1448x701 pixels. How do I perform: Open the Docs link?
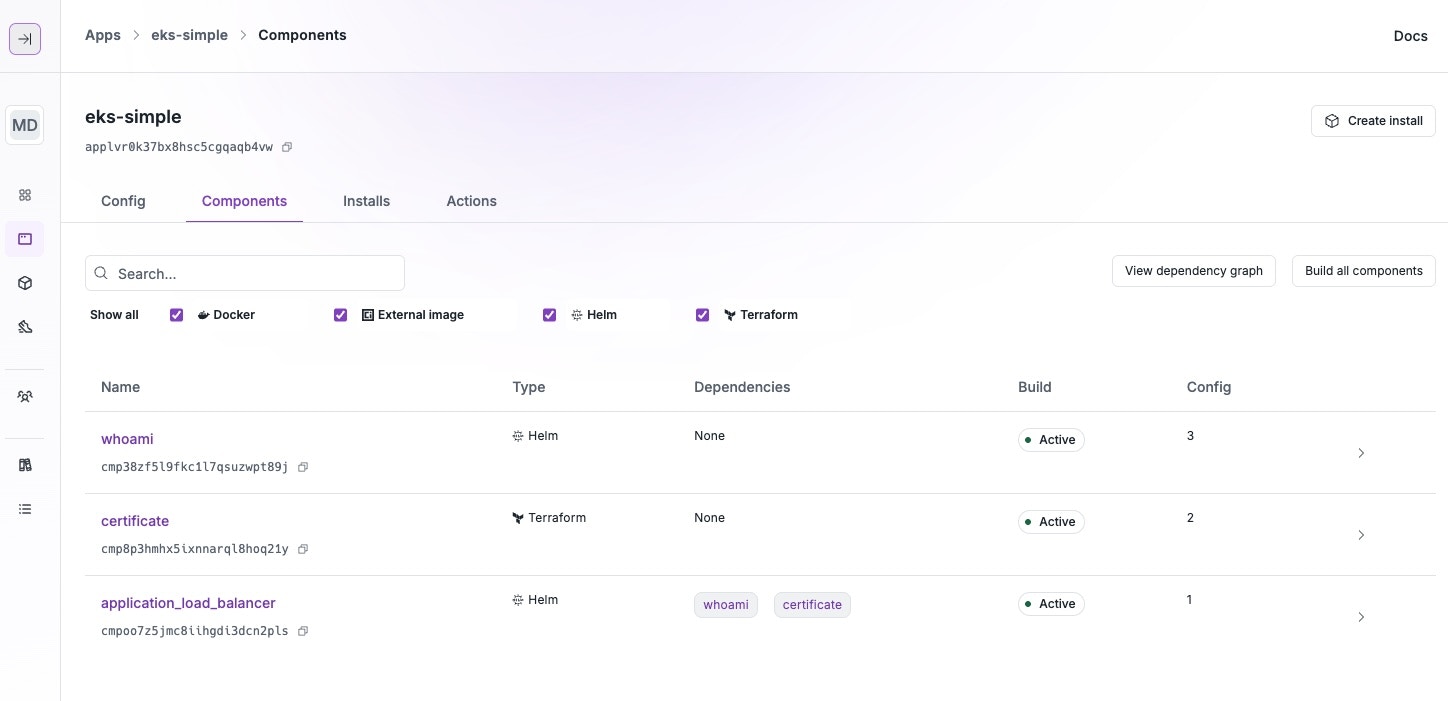pos(1410,36)
